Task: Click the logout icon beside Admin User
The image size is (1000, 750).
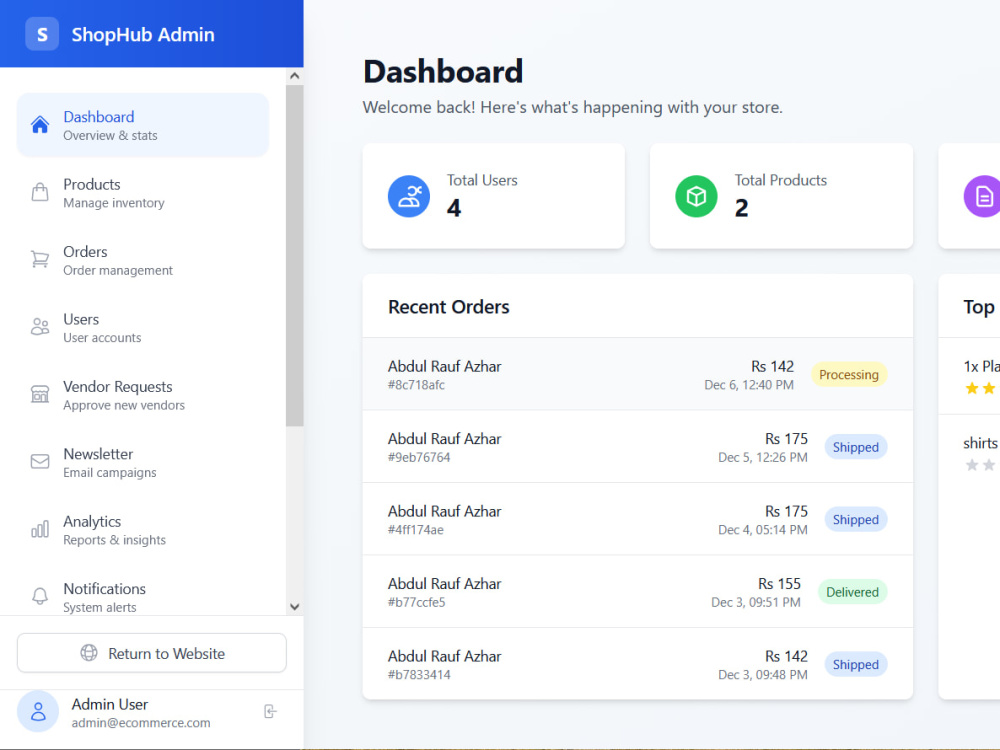Action: [x=270, y=712]
